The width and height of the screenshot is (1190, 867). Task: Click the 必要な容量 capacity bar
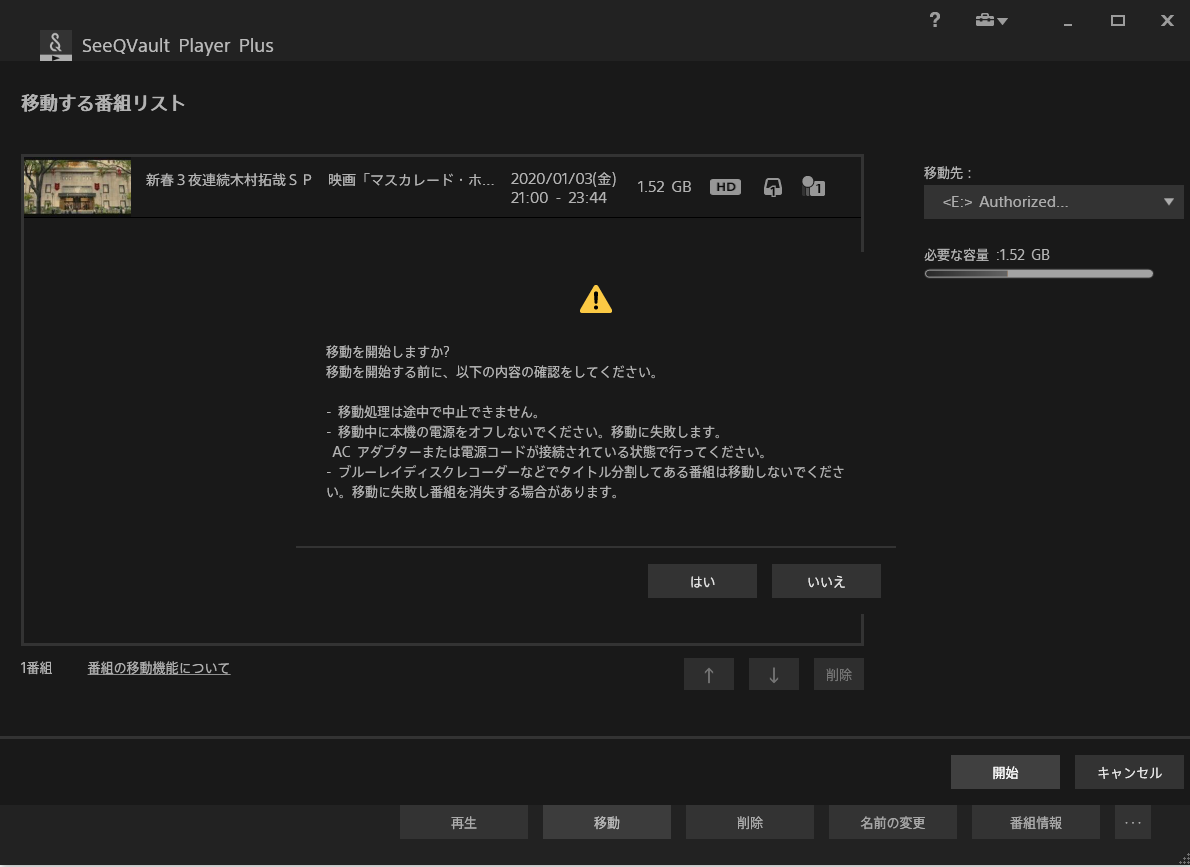(x=1038, y=273)
